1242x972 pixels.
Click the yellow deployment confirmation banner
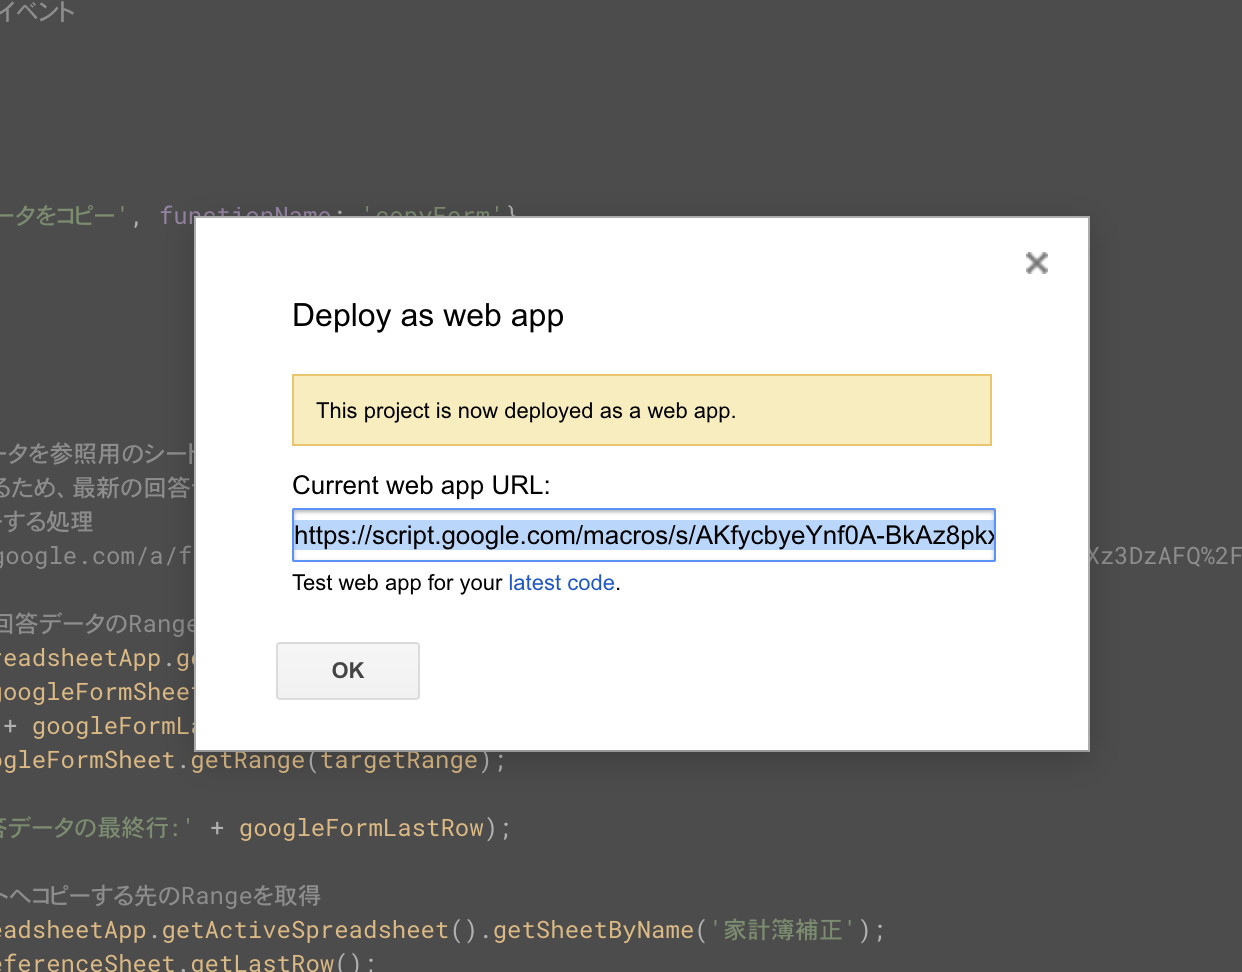click(x=641, y=409)
